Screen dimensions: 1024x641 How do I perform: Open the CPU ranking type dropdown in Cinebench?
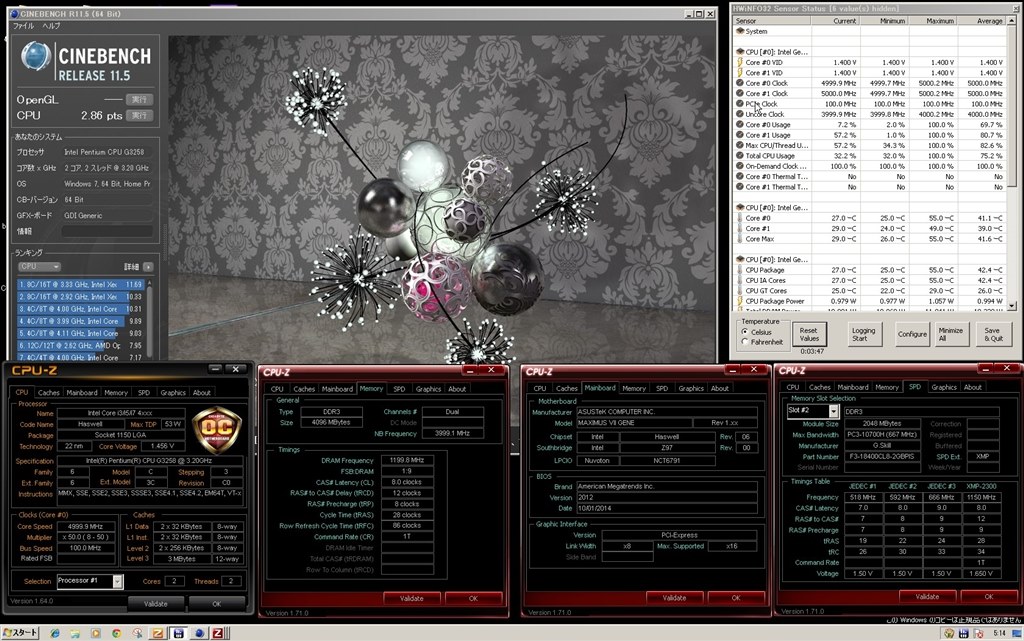pos(39,266)
